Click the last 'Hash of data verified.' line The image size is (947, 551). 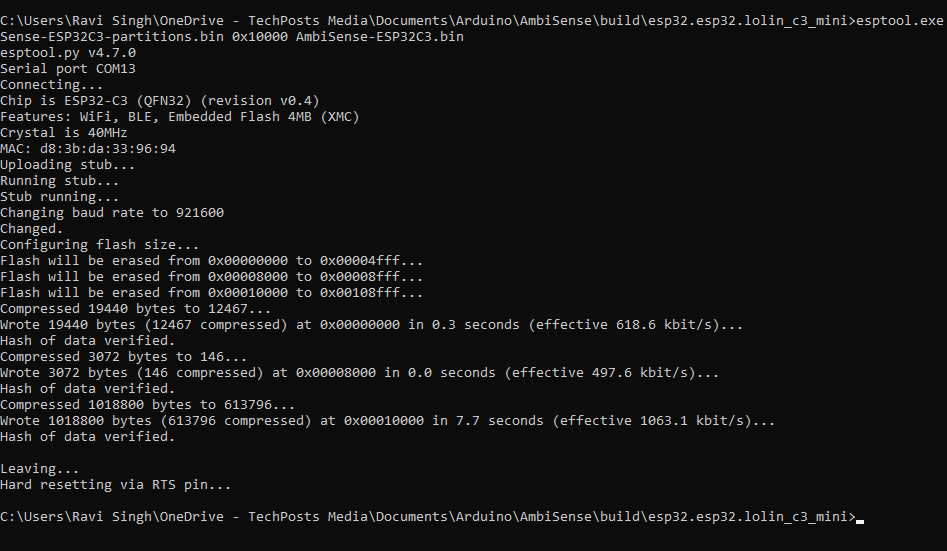pos(88,437)
